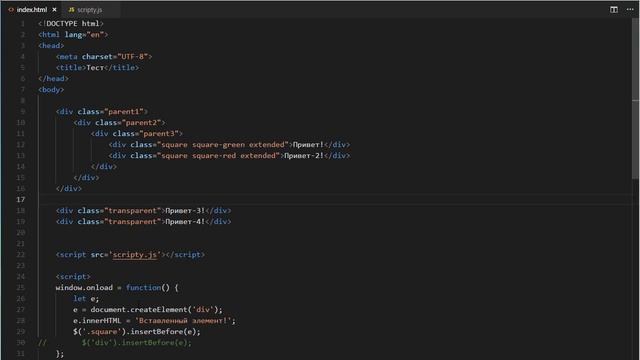640x360 pixels.
Task: Click the document.createElement('div') line
Action: click(148, 310)
